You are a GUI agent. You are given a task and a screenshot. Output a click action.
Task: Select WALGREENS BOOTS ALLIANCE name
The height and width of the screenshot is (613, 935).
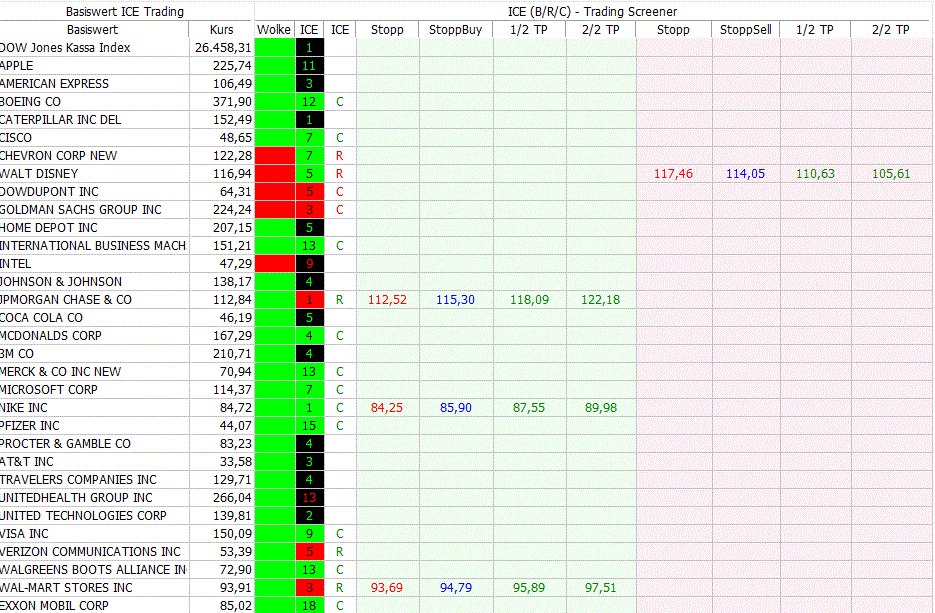coord(93,569)
